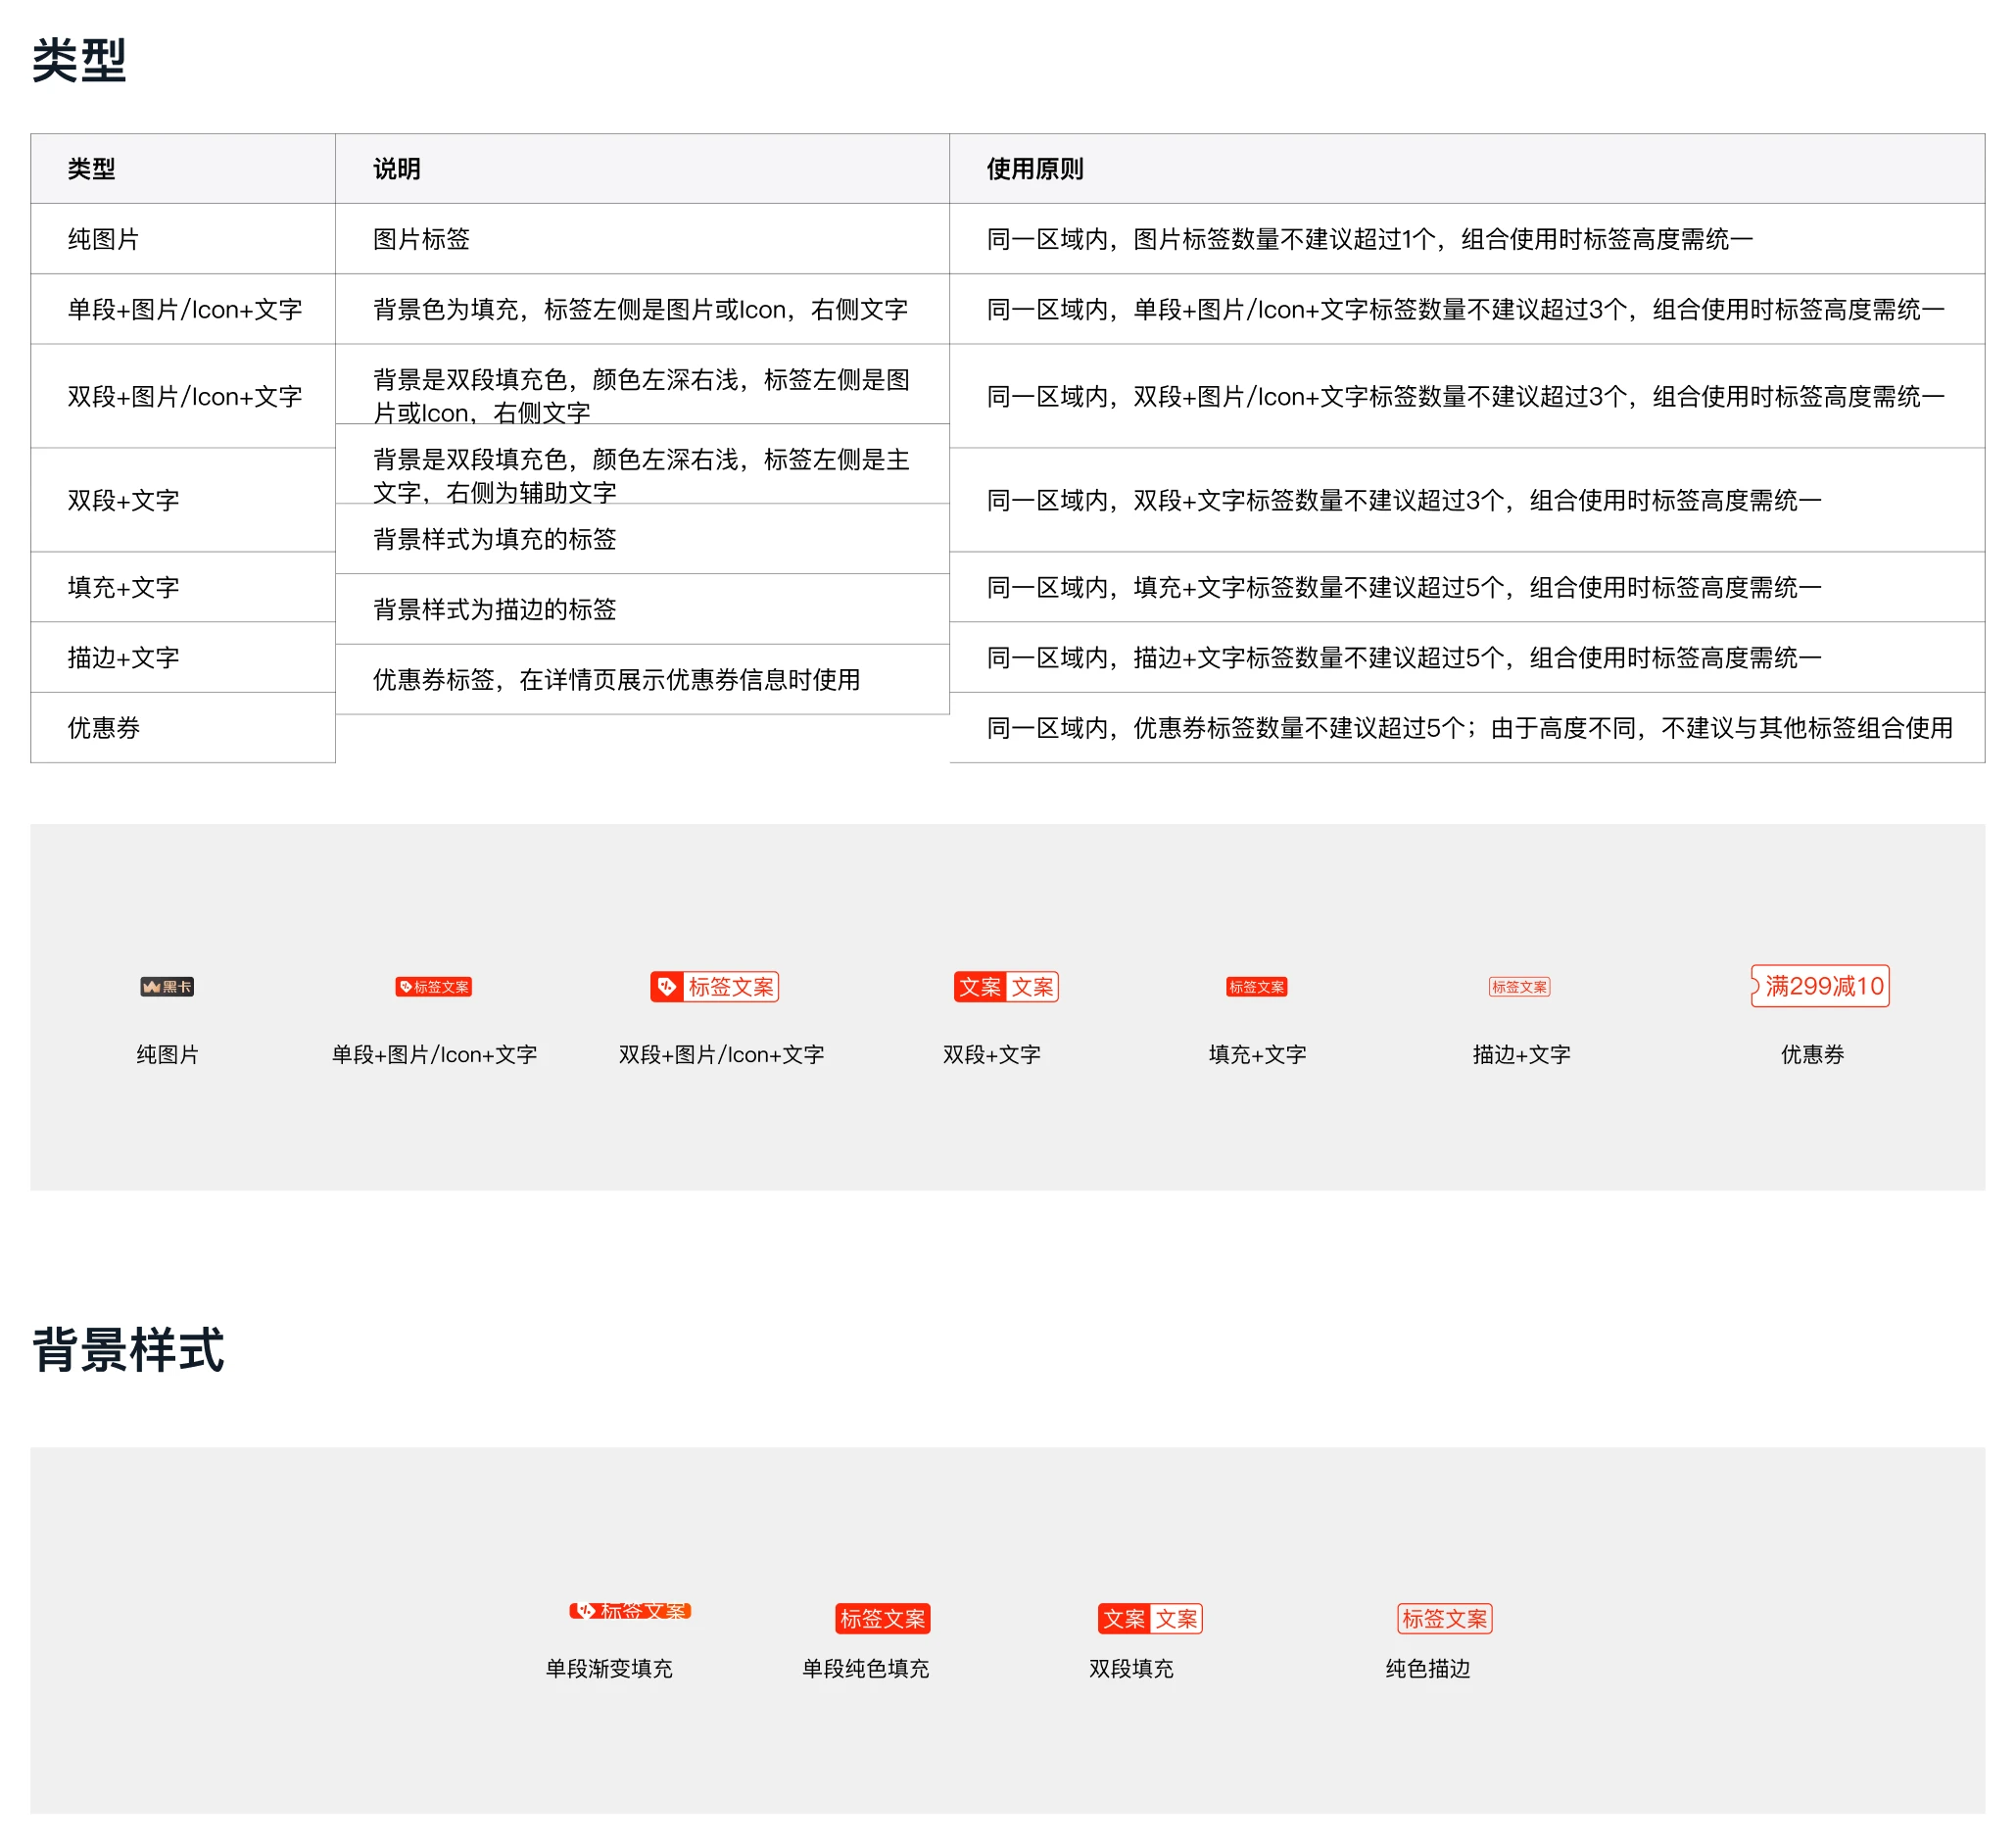2016x1848 pixels.
Task: Click the two-segment tag above 双段填充
Action: coord(1150,1619)
